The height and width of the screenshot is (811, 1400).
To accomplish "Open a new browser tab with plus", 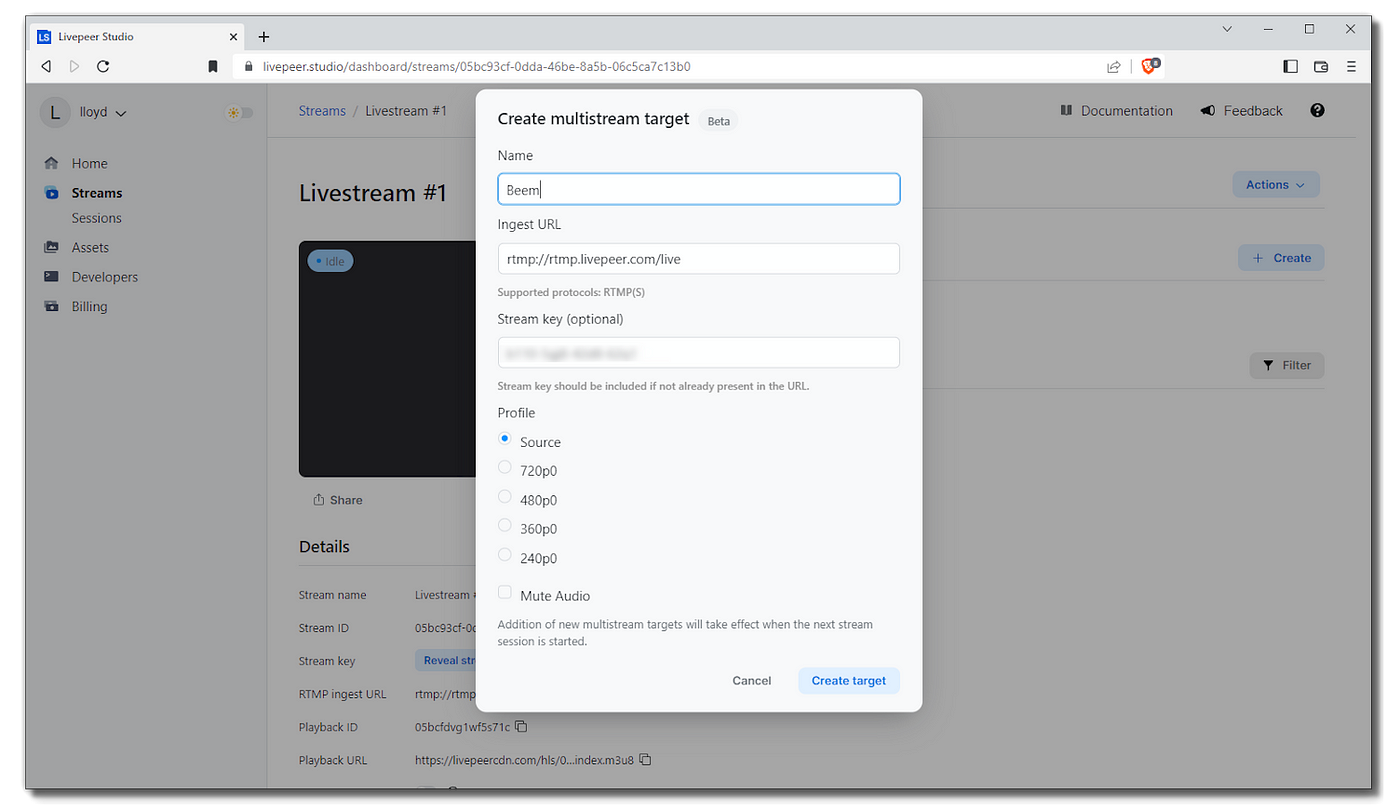I will coord(264,37).
